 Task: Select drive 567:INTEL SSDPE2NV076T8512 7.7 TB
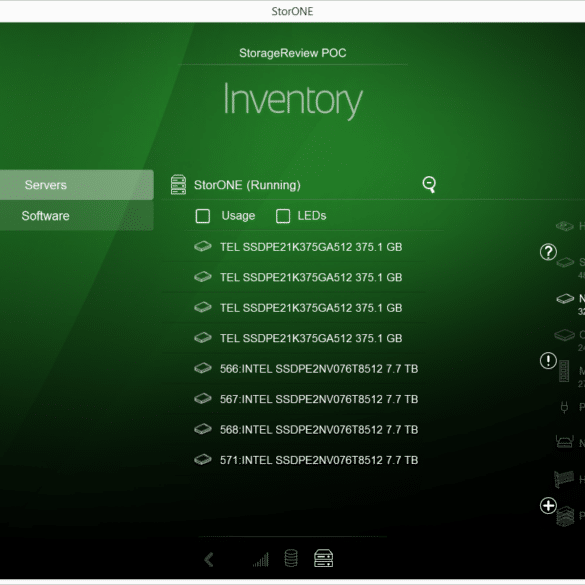[x=306, y=399]
